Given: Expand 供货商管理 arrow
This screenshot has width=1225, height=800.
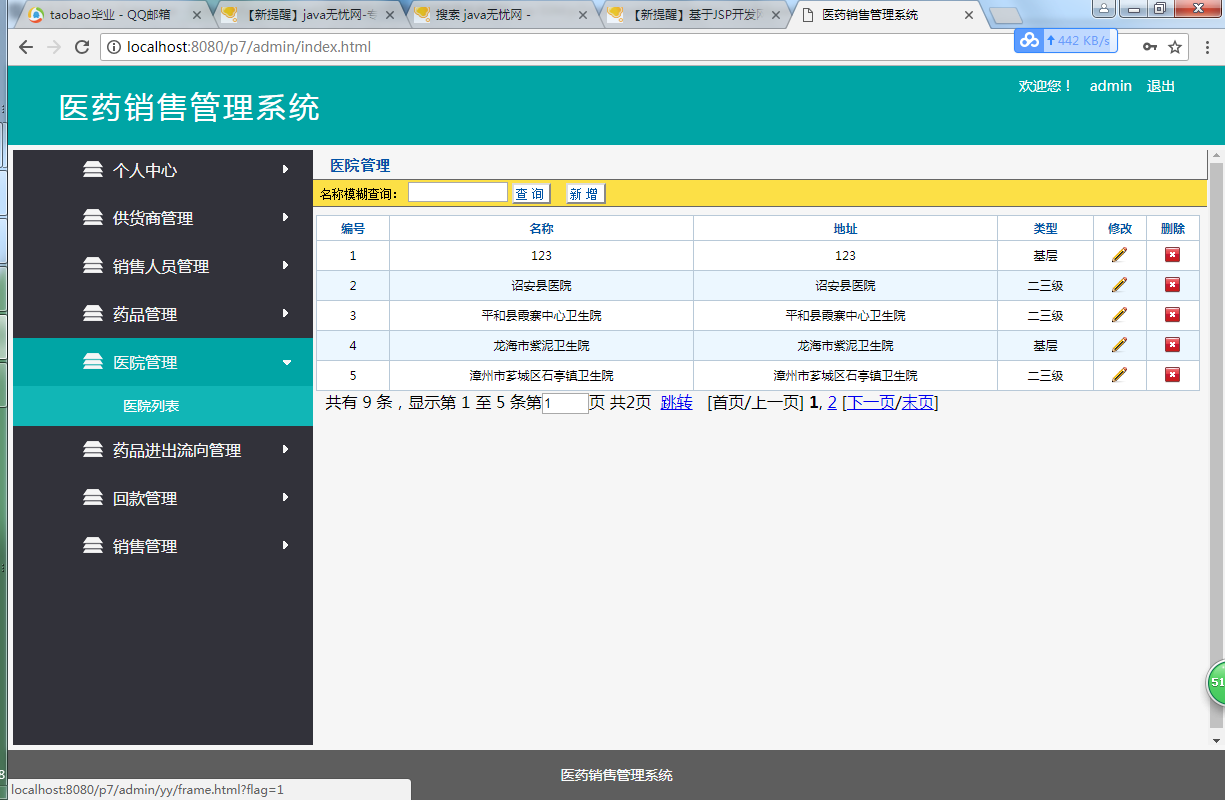Looking at the screenshot, I should click(x=286, y=217).
